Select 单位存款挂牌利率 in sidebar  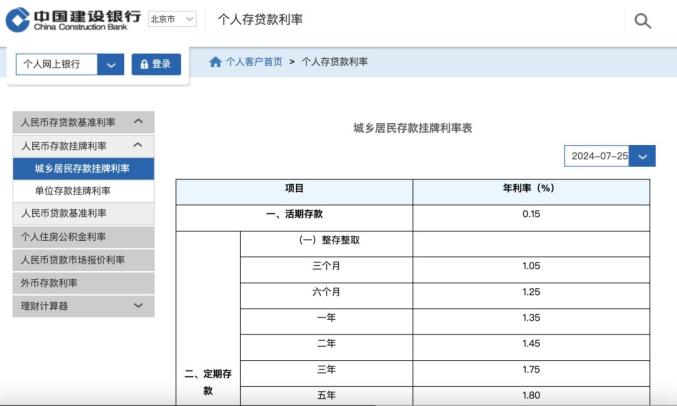(x=72, y=191)
